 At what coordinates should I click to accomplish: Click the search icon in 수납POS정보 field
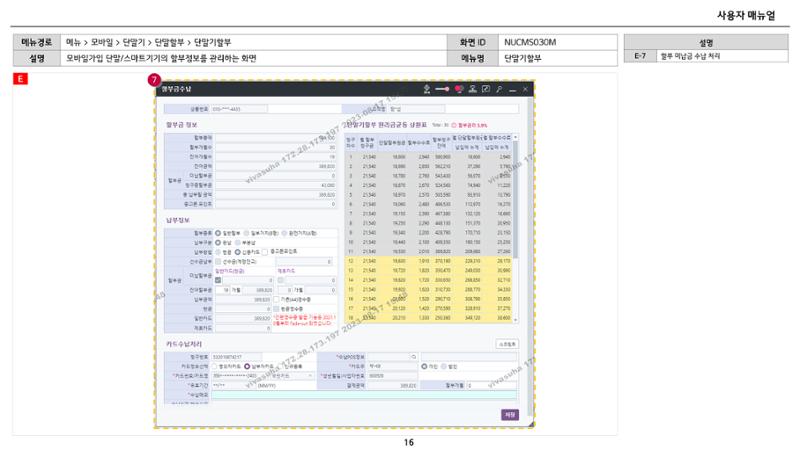point(414,357)
